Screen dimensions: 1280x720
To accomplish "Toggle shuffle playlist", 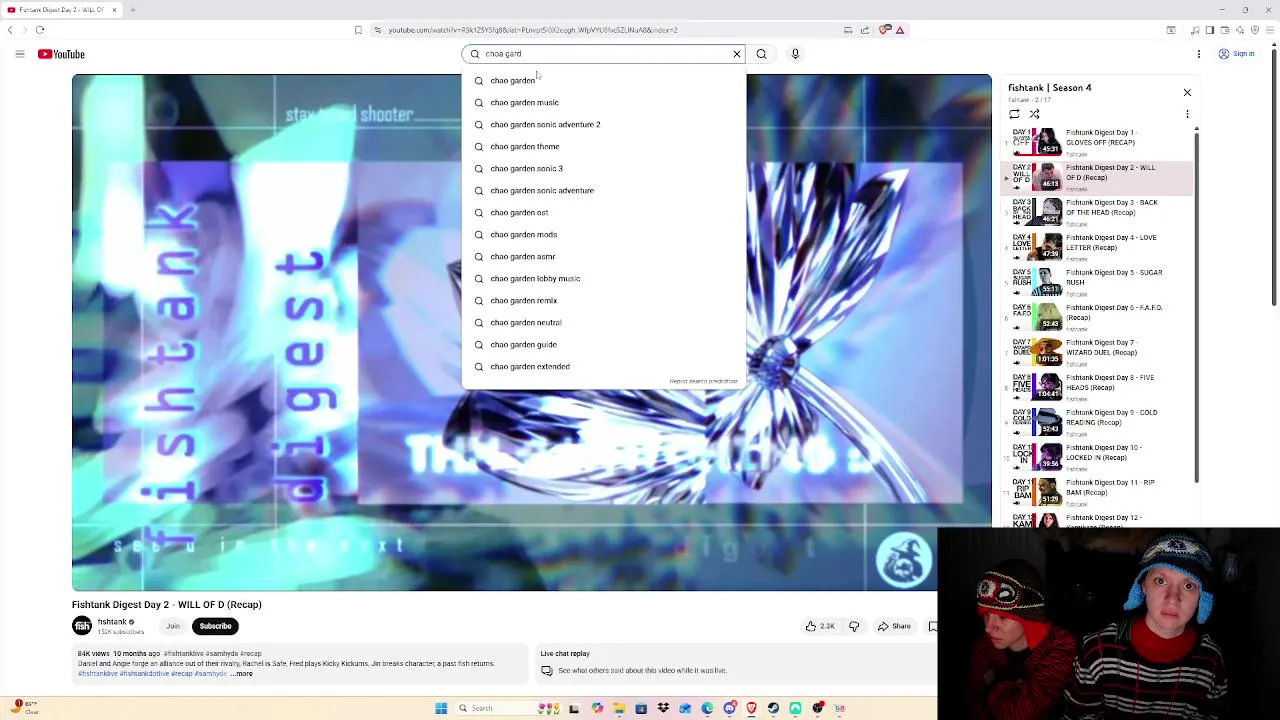I will click(x=1034, y=114).
